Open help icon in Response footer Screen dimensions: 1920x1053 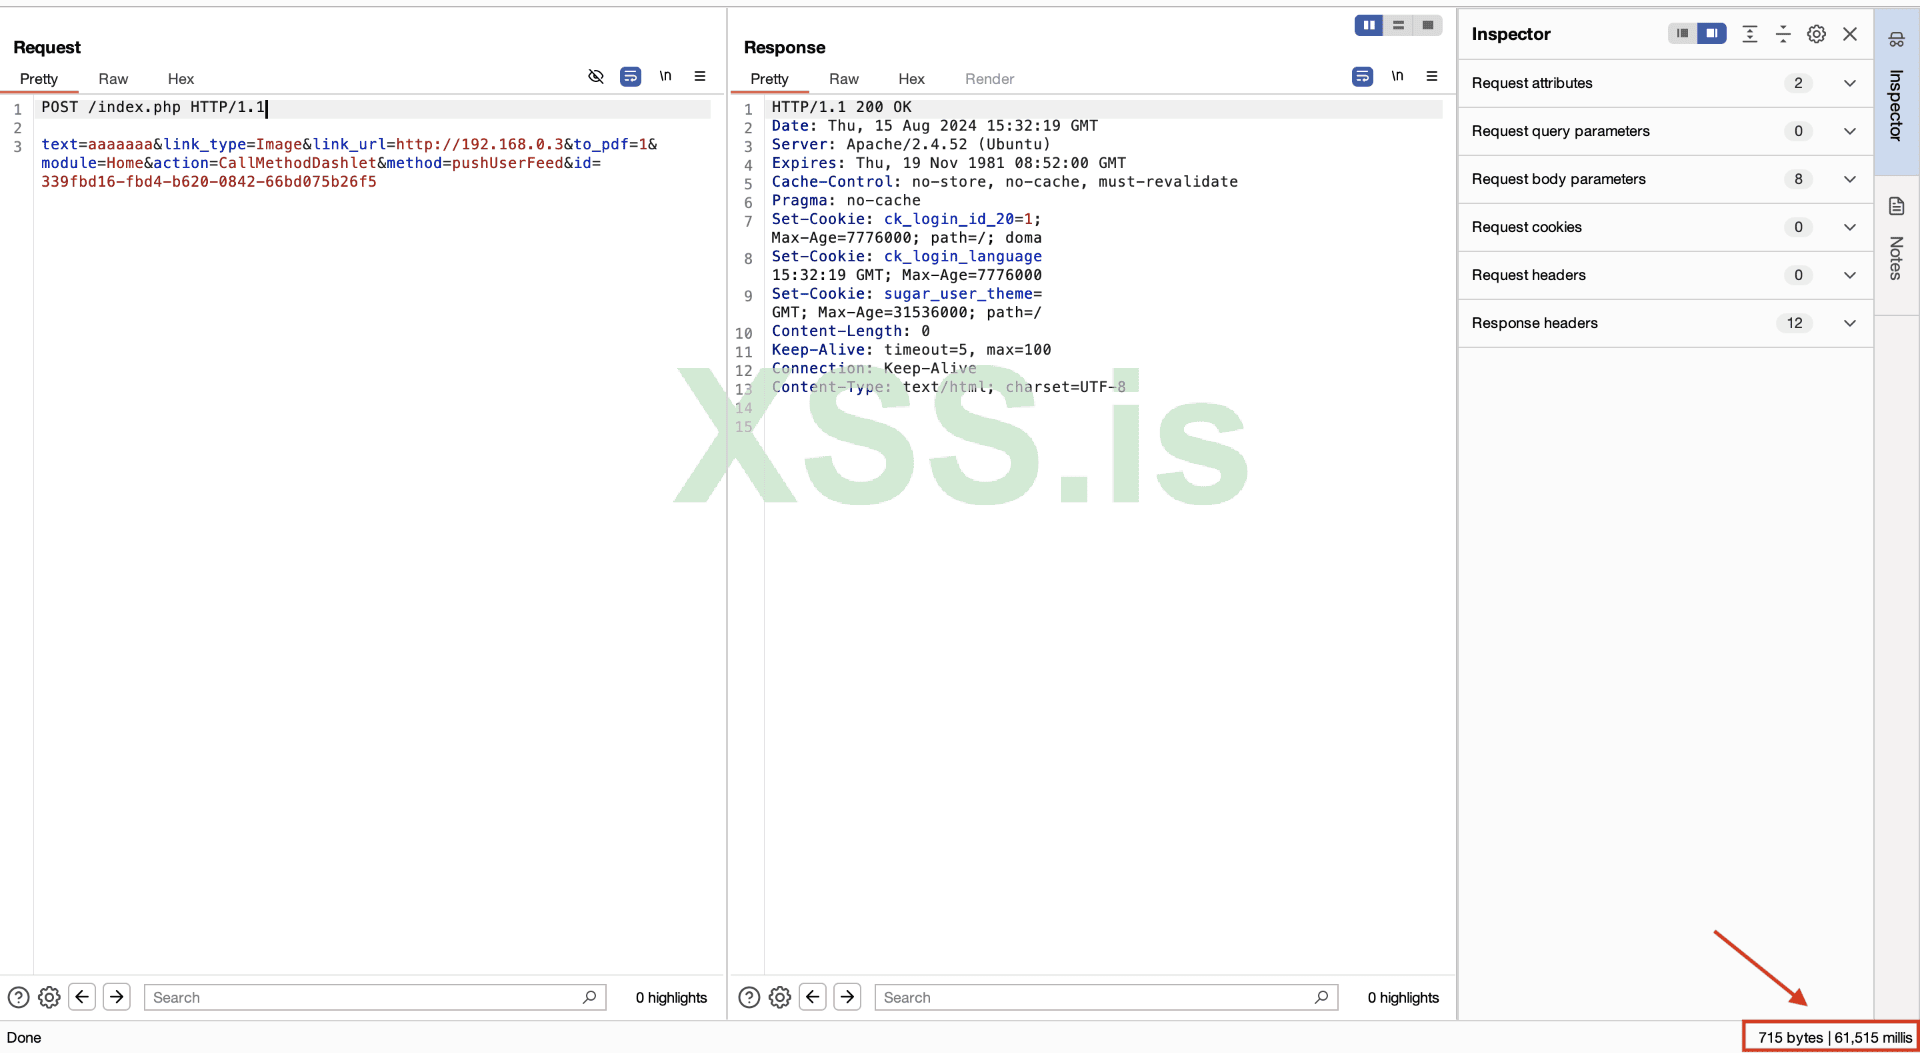(x=749, y=997)
